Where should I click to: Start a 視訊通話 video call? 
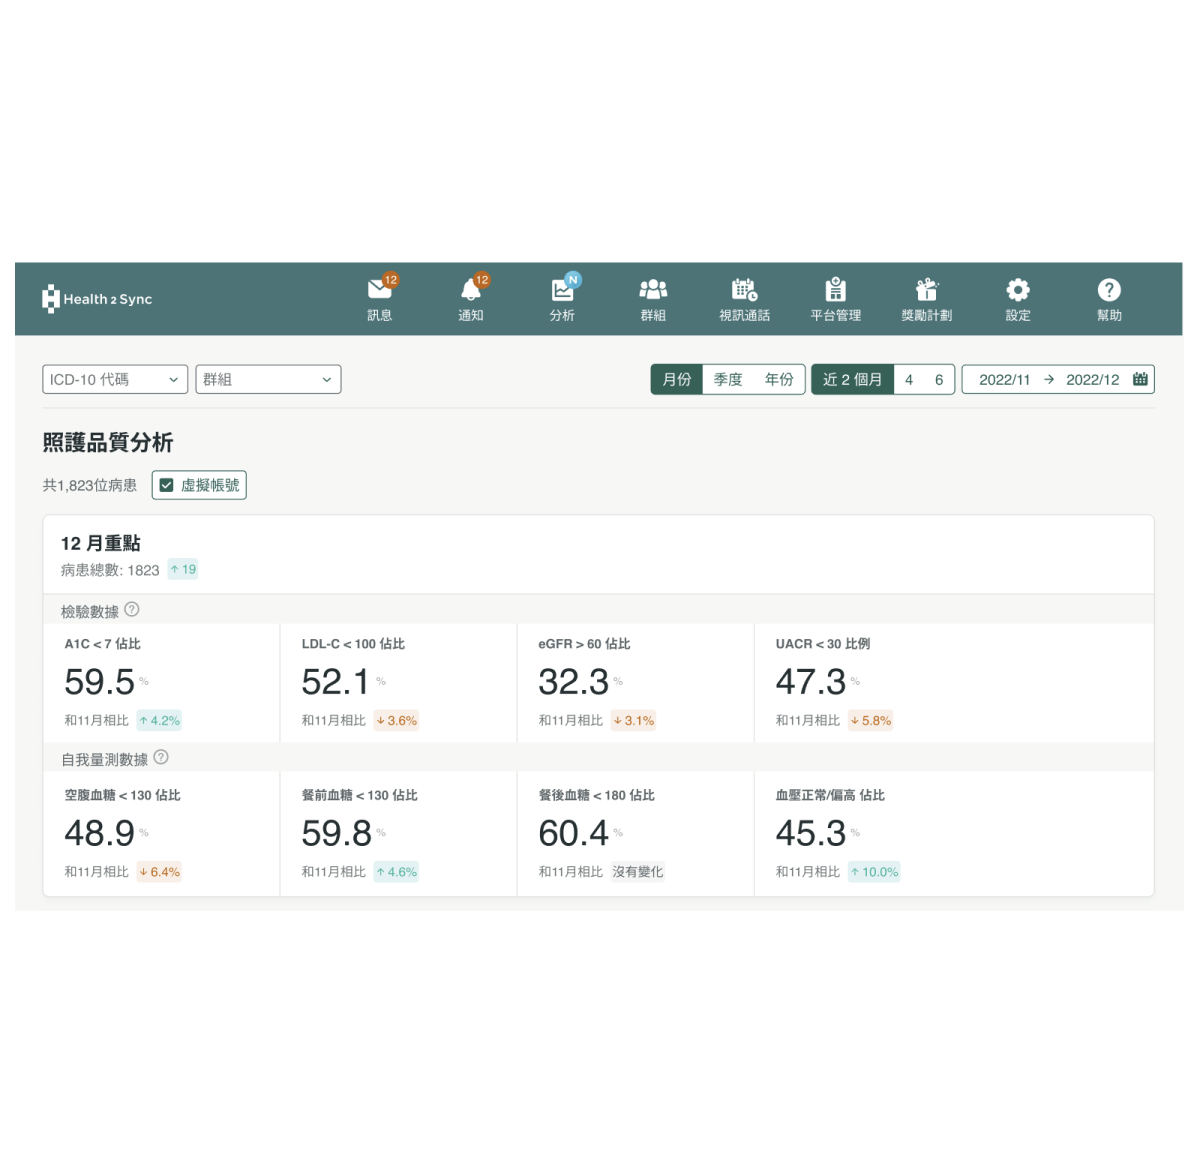(x=744, y=298)
